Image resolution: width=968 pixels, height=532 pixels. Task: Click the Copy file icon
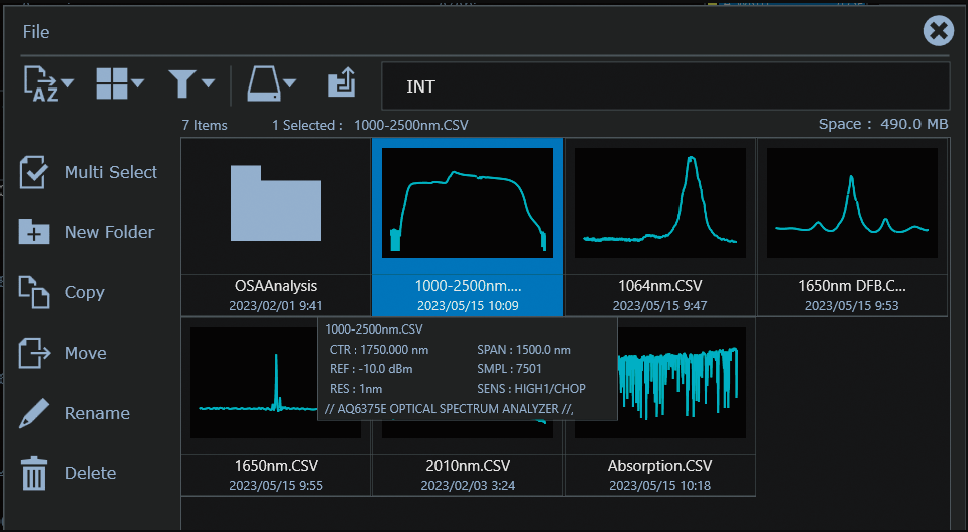34,292
